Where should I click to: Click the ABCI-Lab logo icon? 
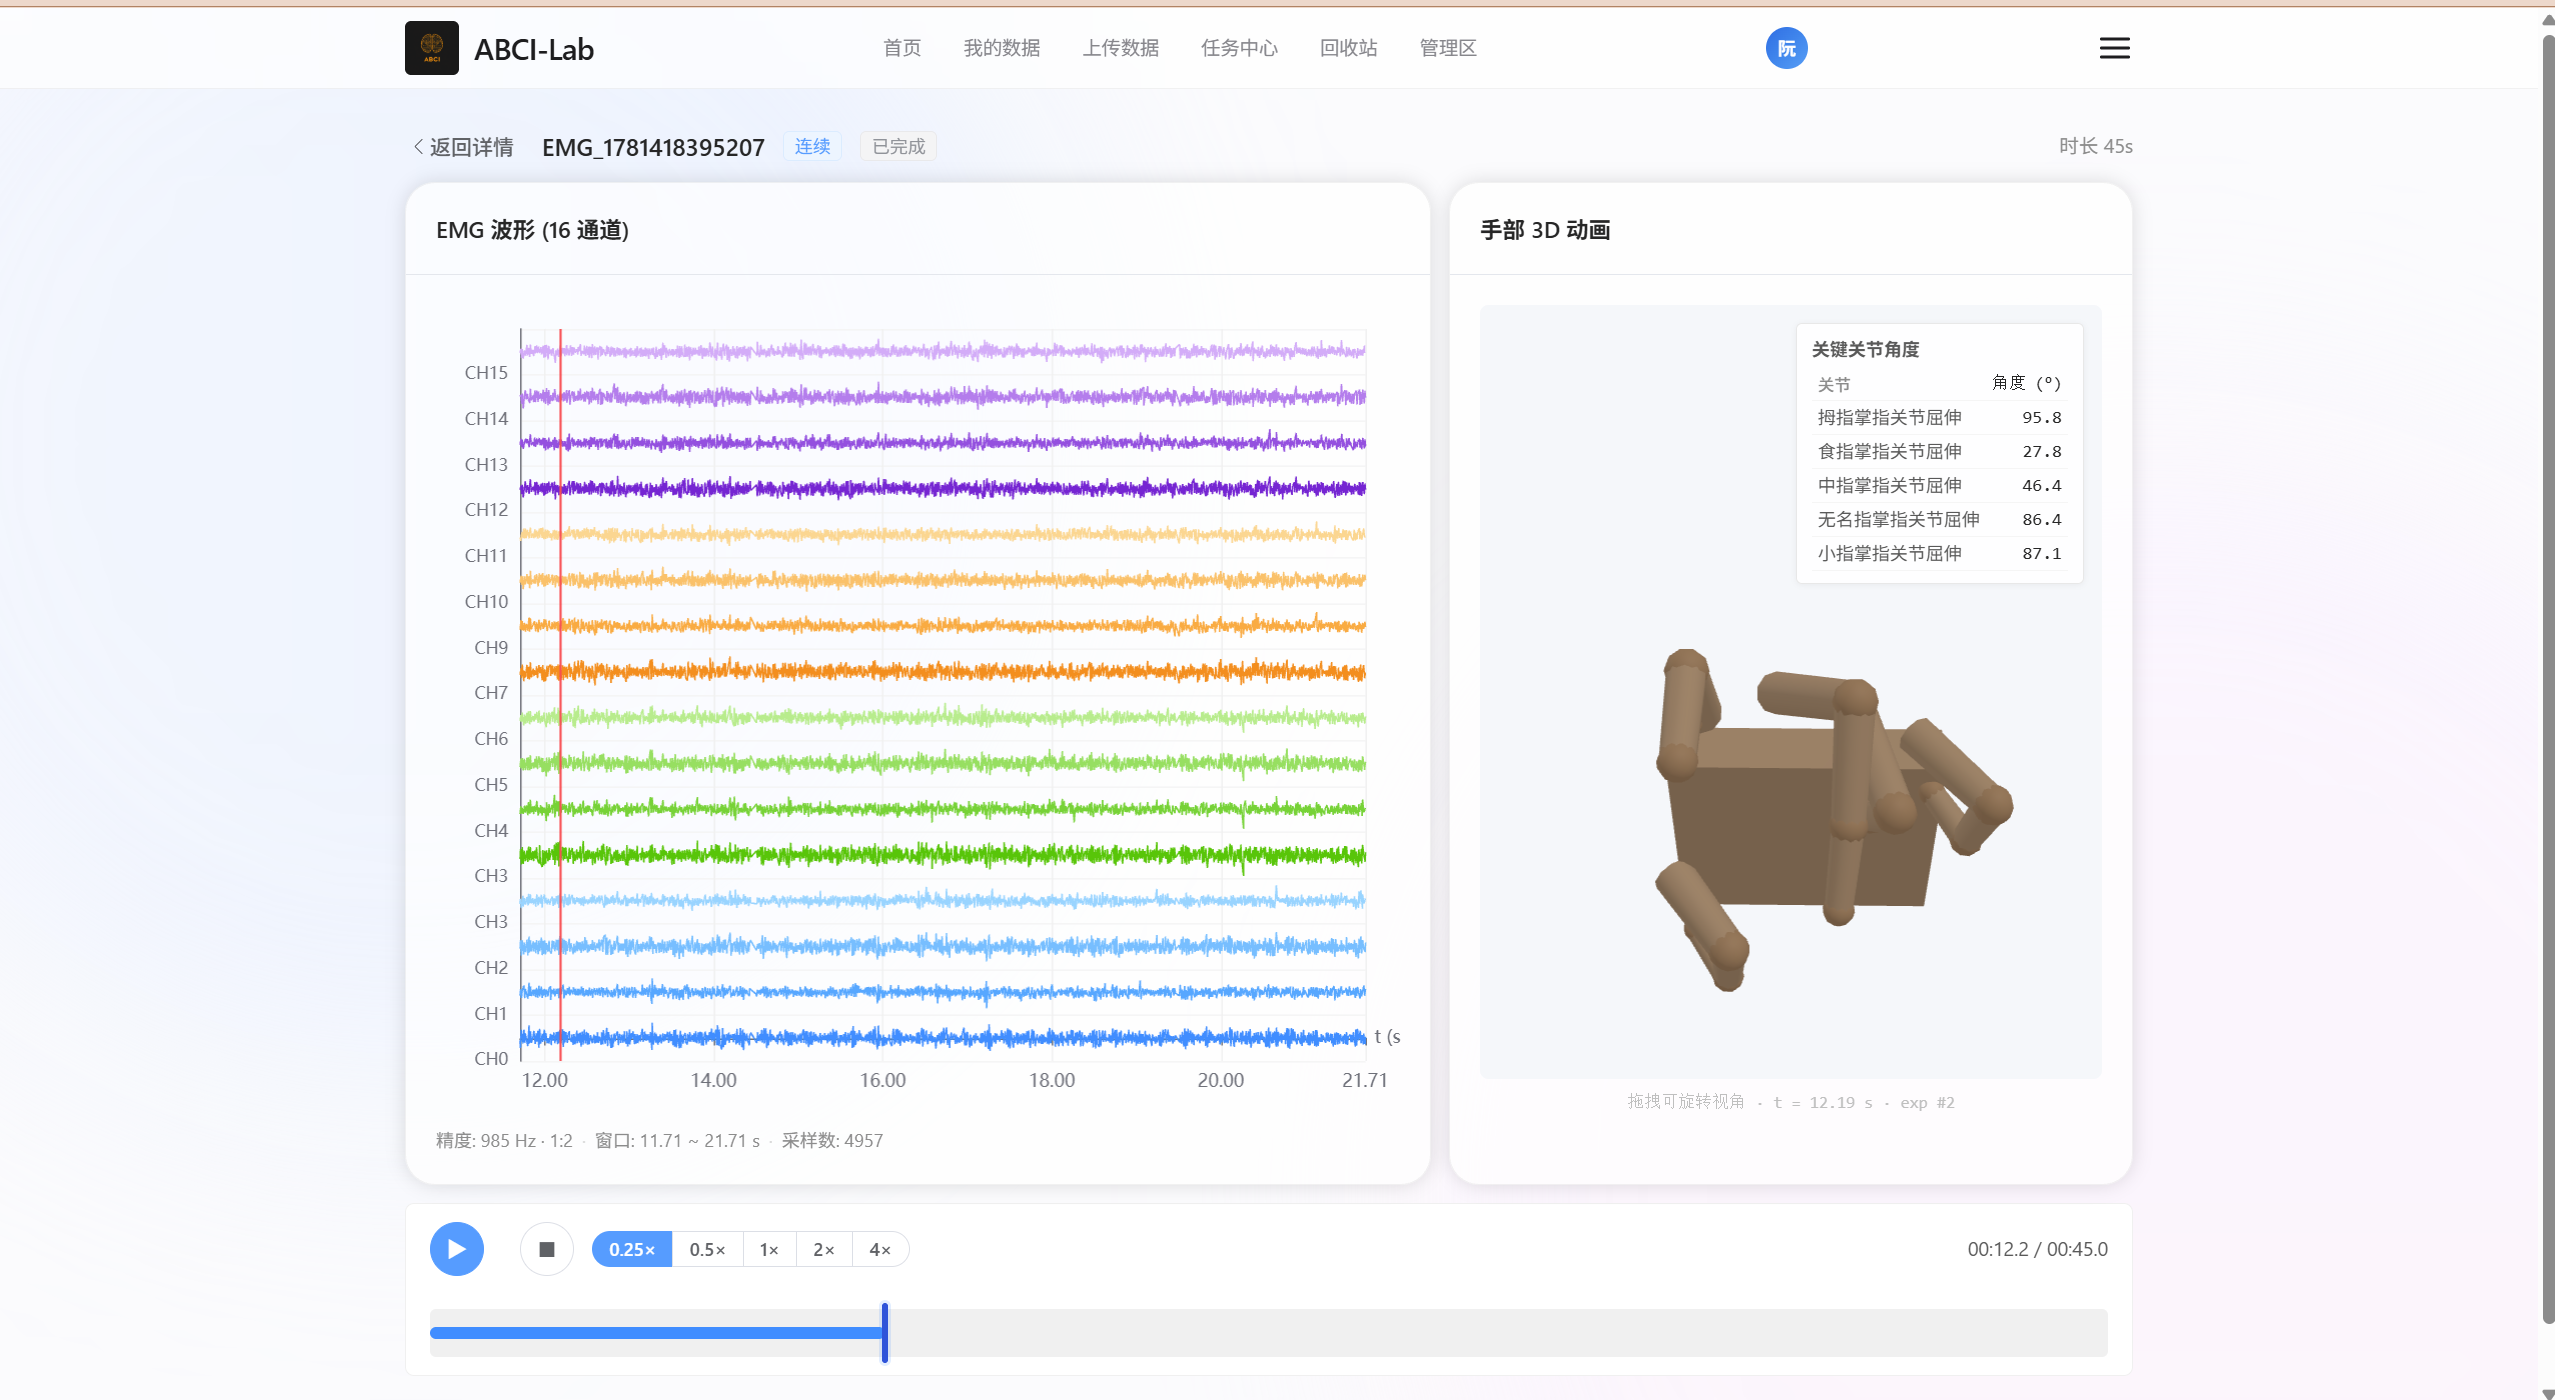click(x=431, y=48)
